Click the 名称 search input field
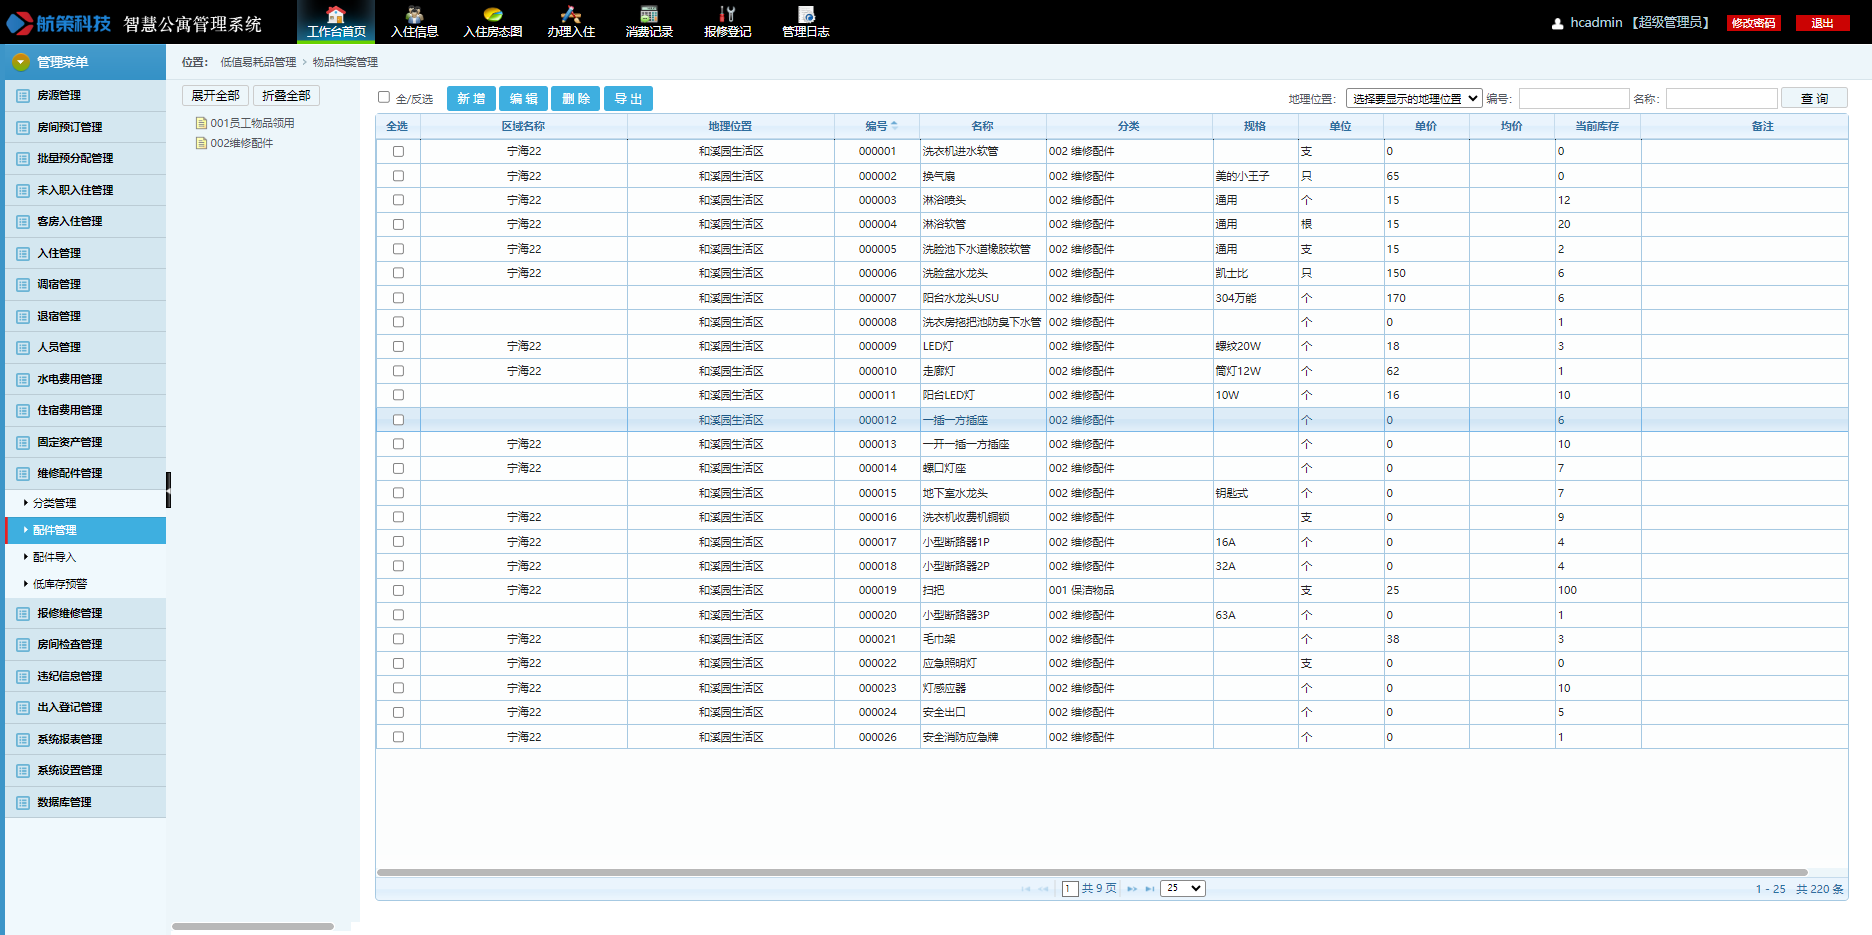1872x935 pixels. tap(1721, 99)
